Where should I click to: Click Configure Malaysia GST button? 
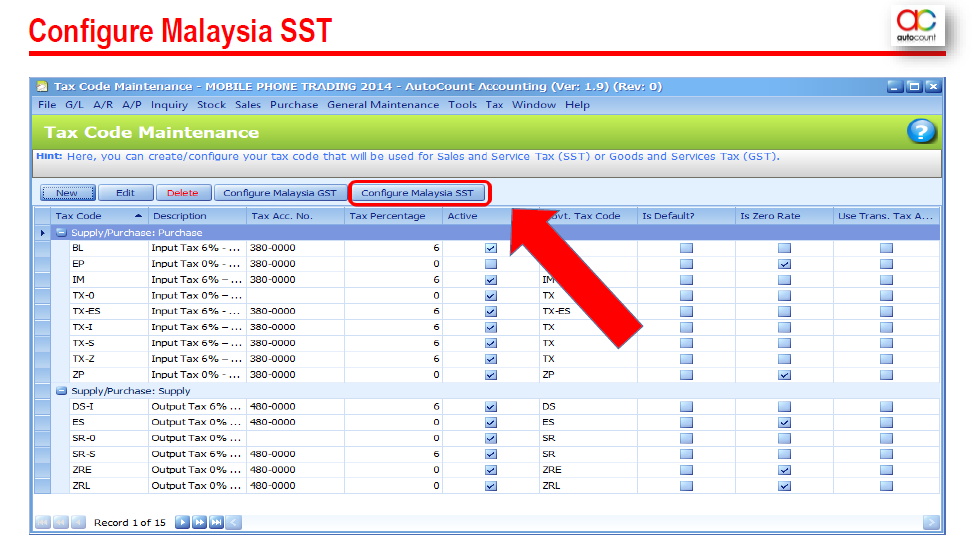pyautogui.click(x=280, y=193)
